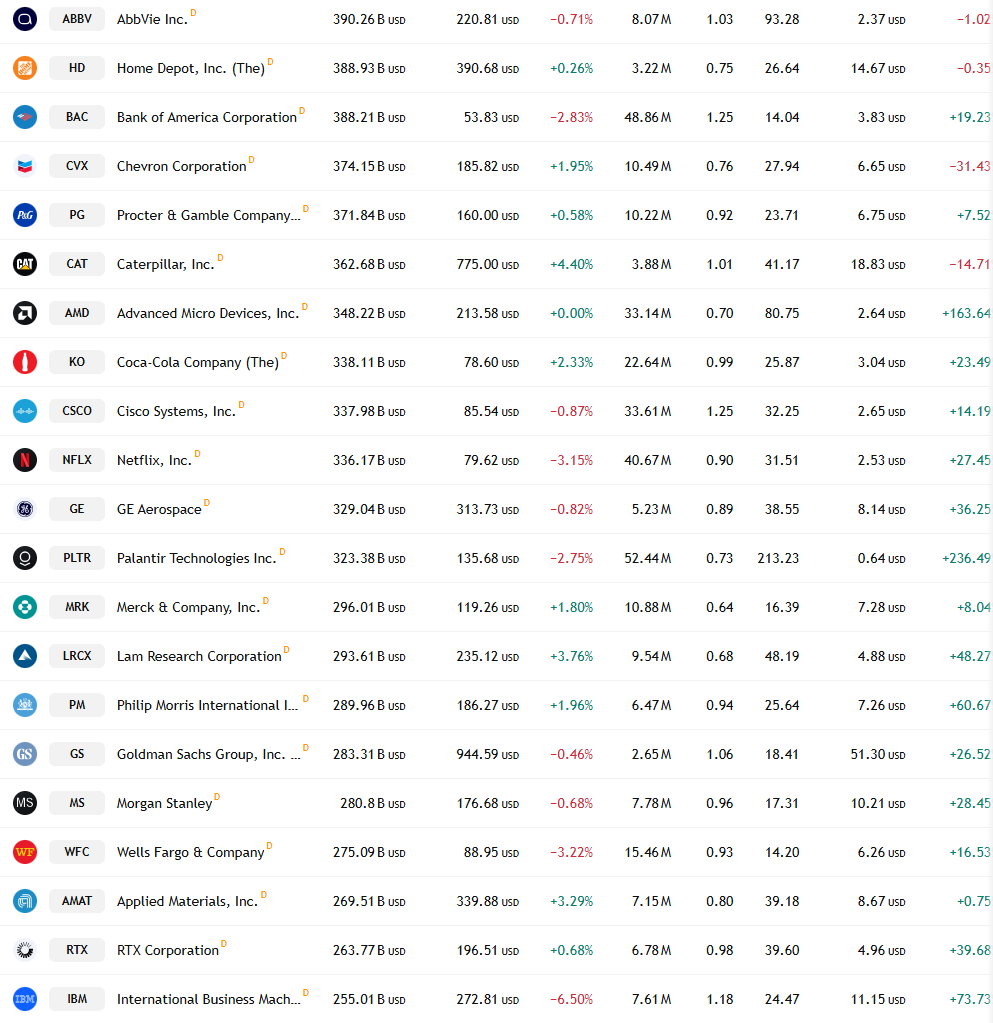Screen dimensions: 993x1023
Task: Open Lam Research Corporation link
Action: [199, 656]
